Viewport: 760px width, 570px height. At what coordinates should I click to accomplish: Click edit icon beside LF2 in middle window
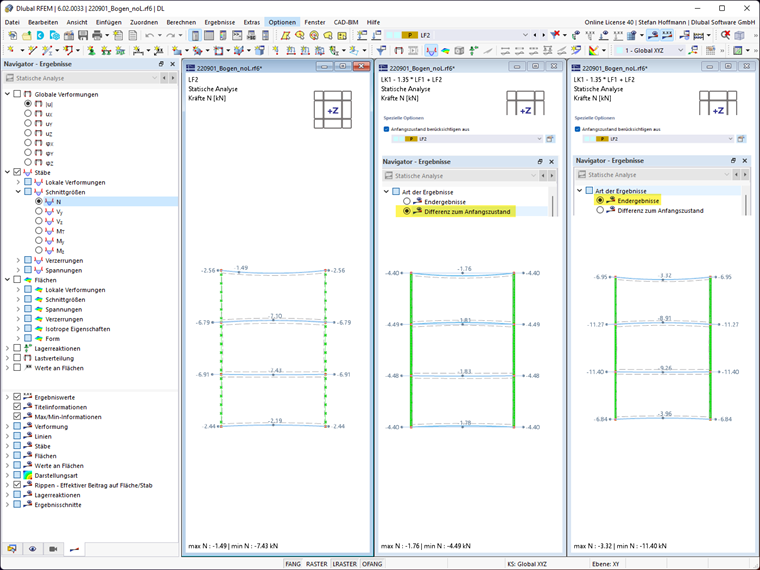pyautogui.click(x=550, y=139)
